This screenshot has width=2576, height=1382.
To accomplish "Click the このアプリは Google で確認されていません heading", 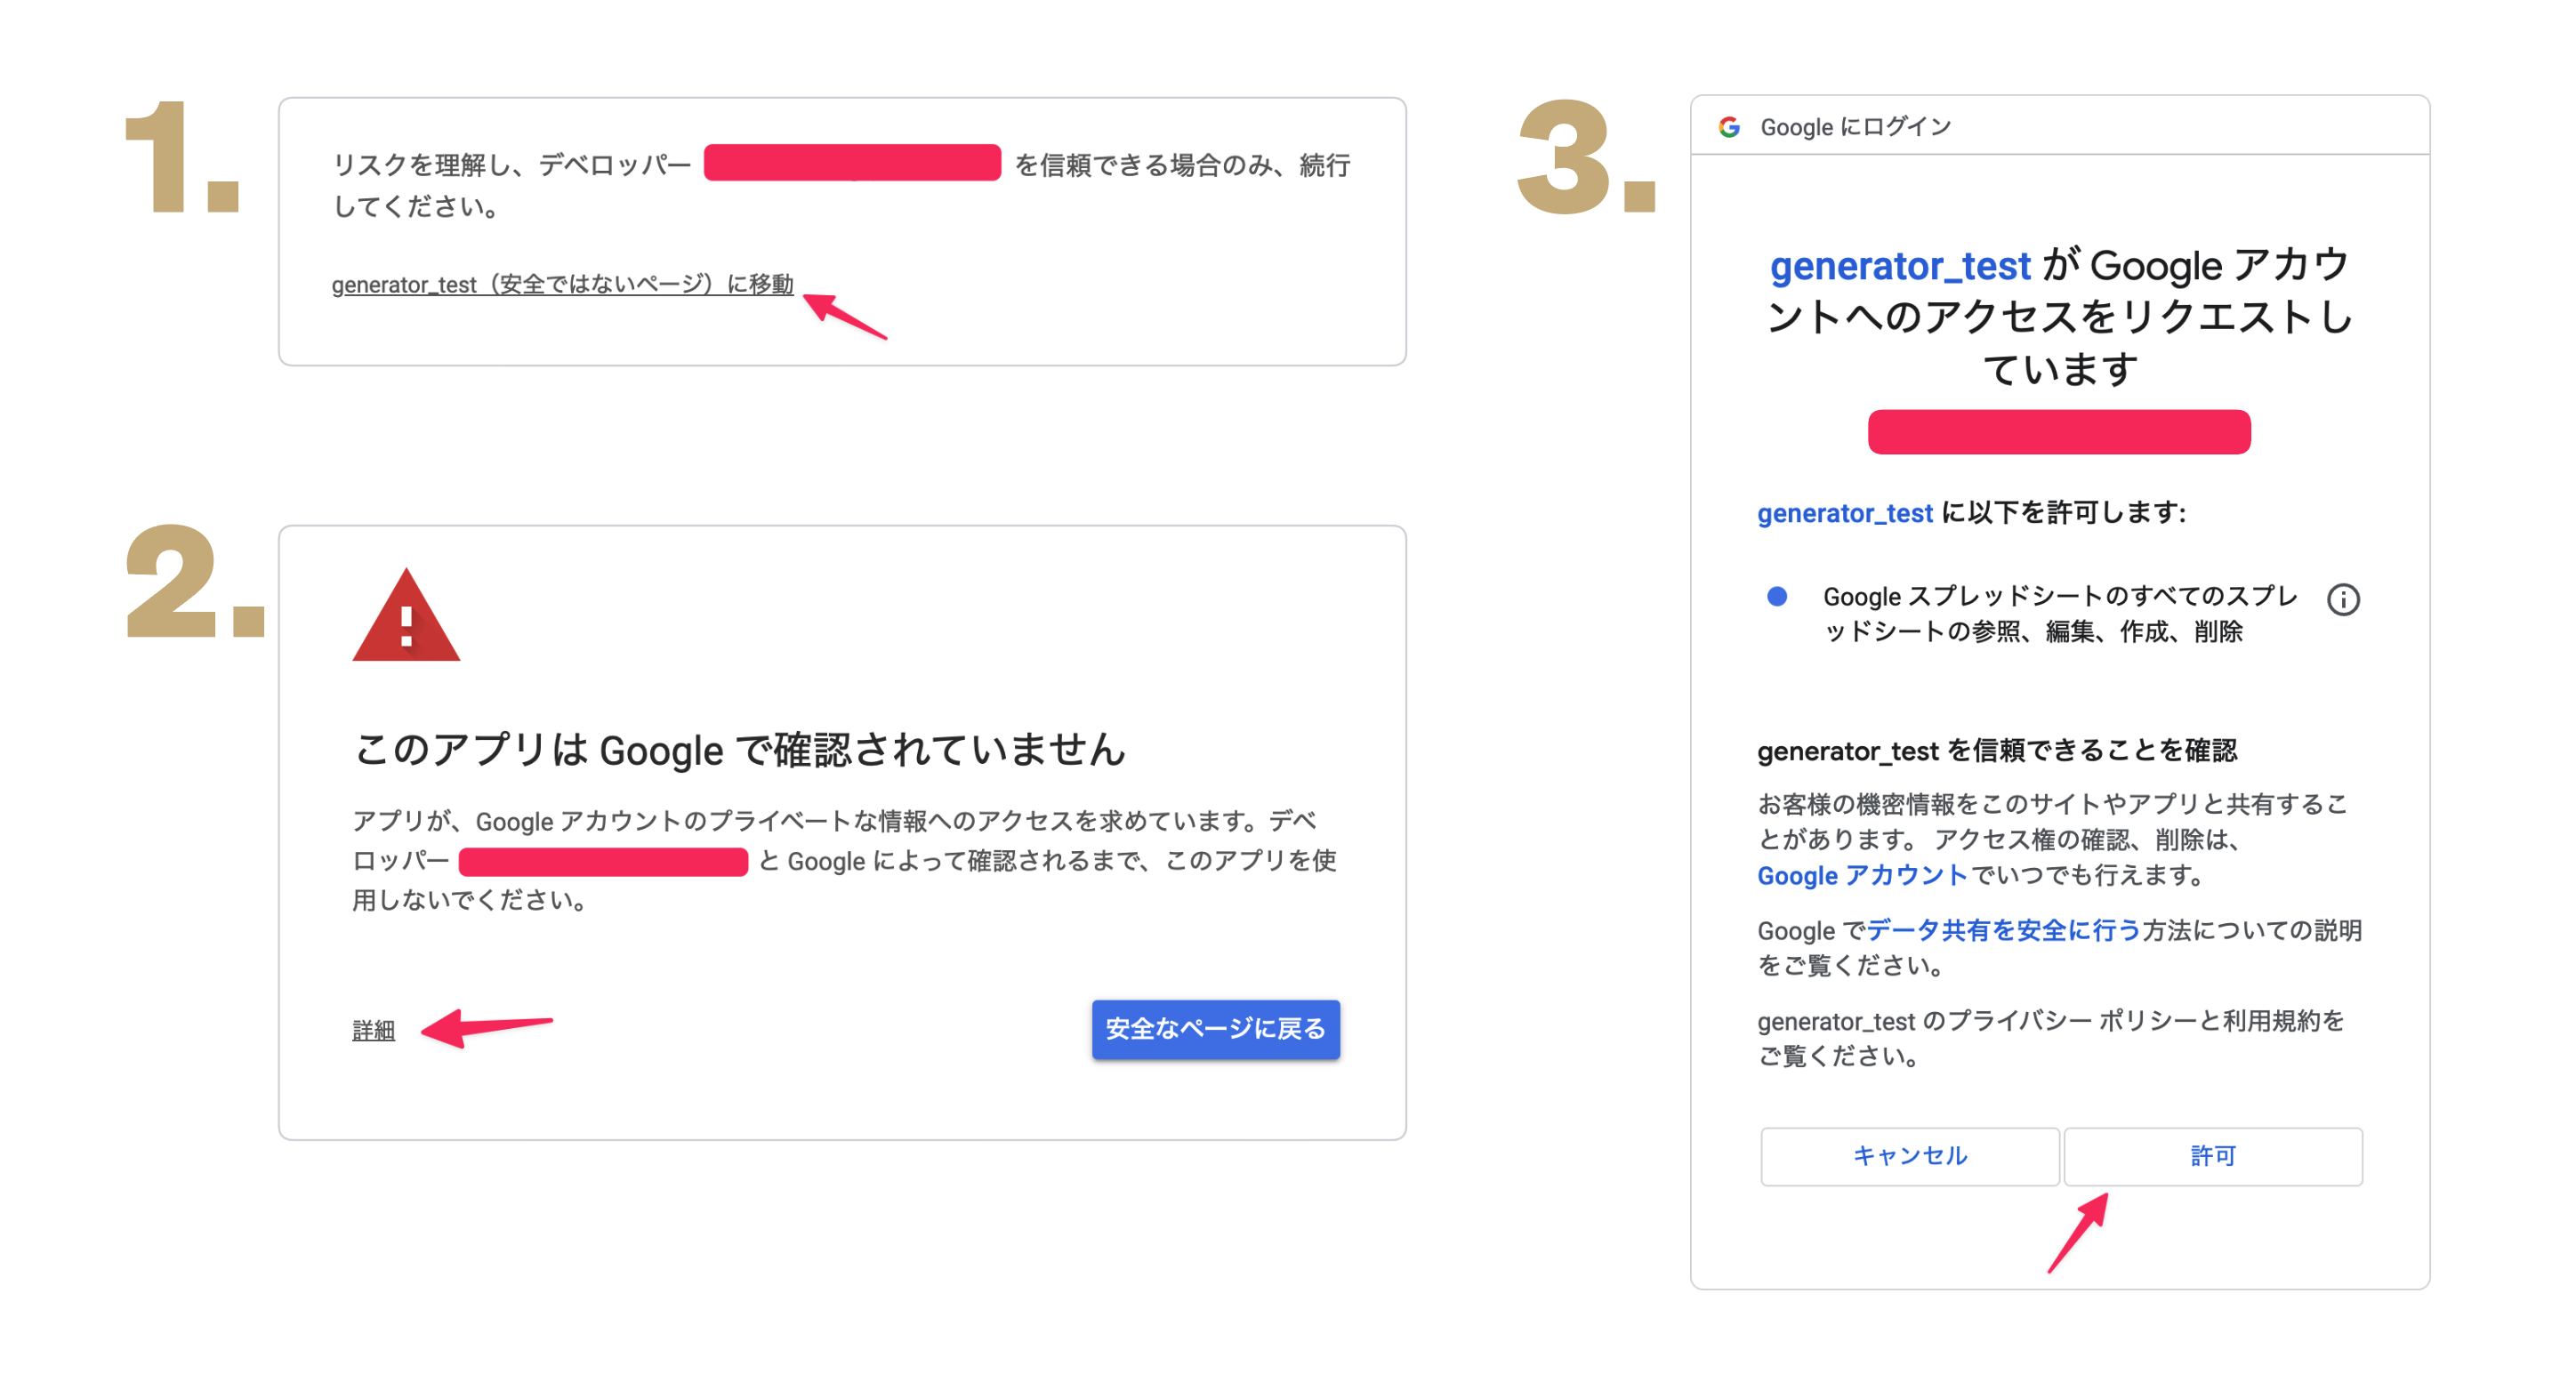I will tap(740, 750).
